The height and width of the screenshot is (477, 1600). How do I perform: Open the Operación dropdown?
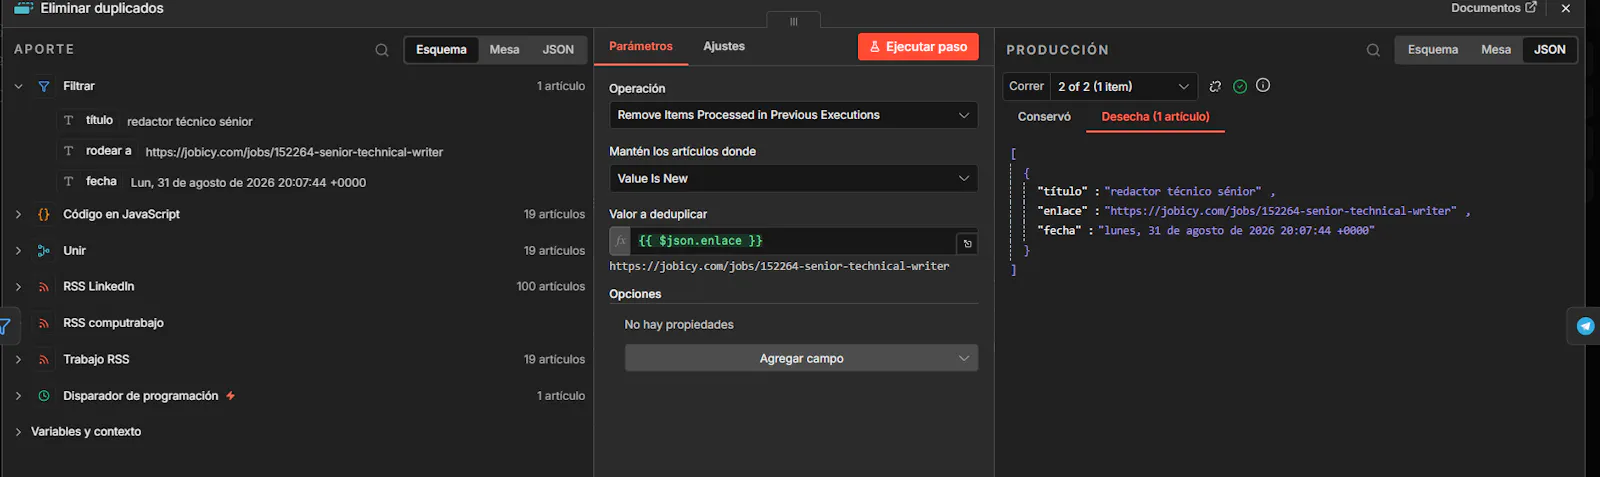point(793,115)
